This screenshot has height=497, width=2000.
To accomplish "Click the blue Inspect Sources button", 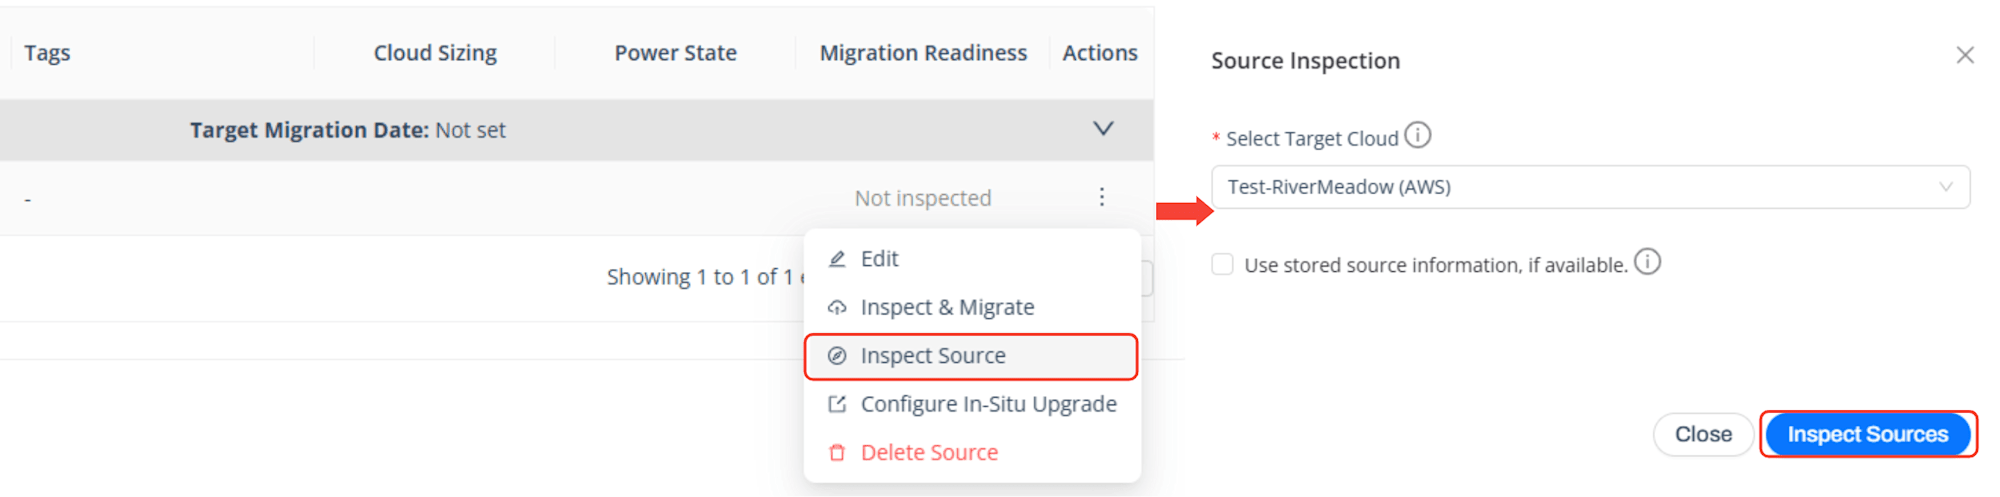I will point(1867,434).
